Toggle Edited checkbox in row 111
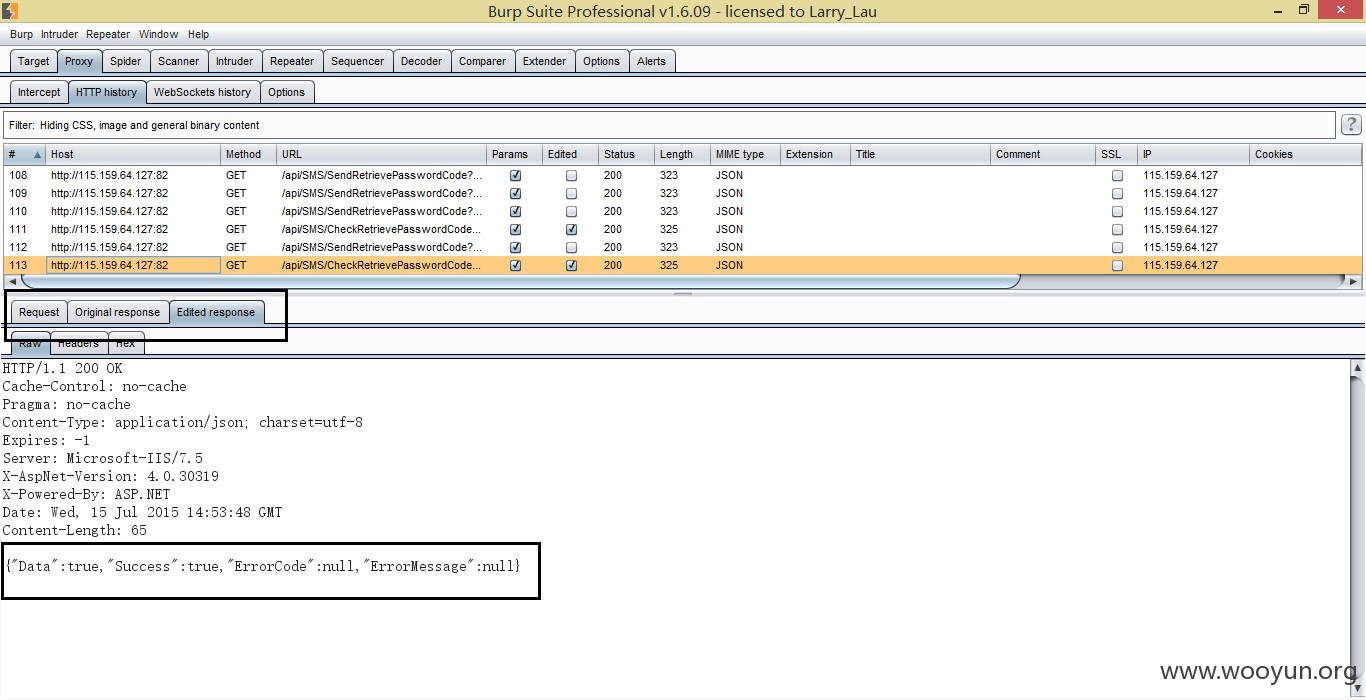The width and height of the screenshot is (1366, 700). (571, 229)
